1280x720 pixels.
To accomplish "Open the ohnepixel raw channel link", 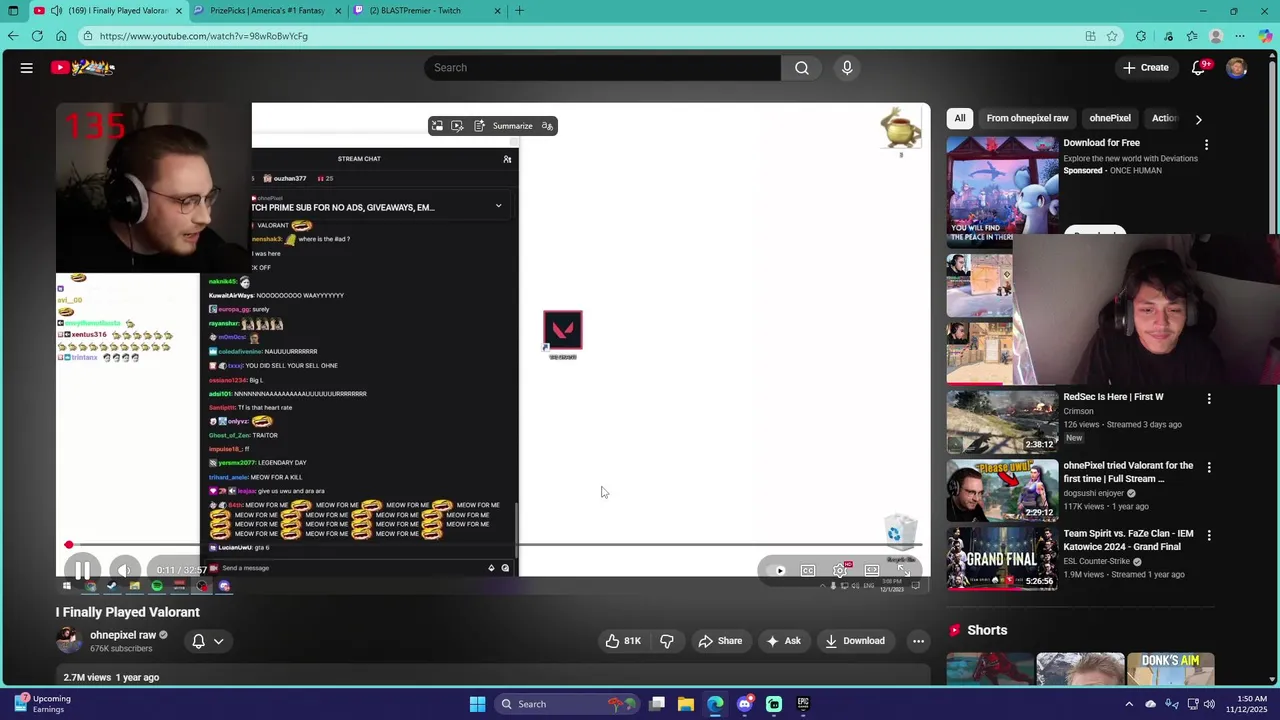I will tap(123, 635).
